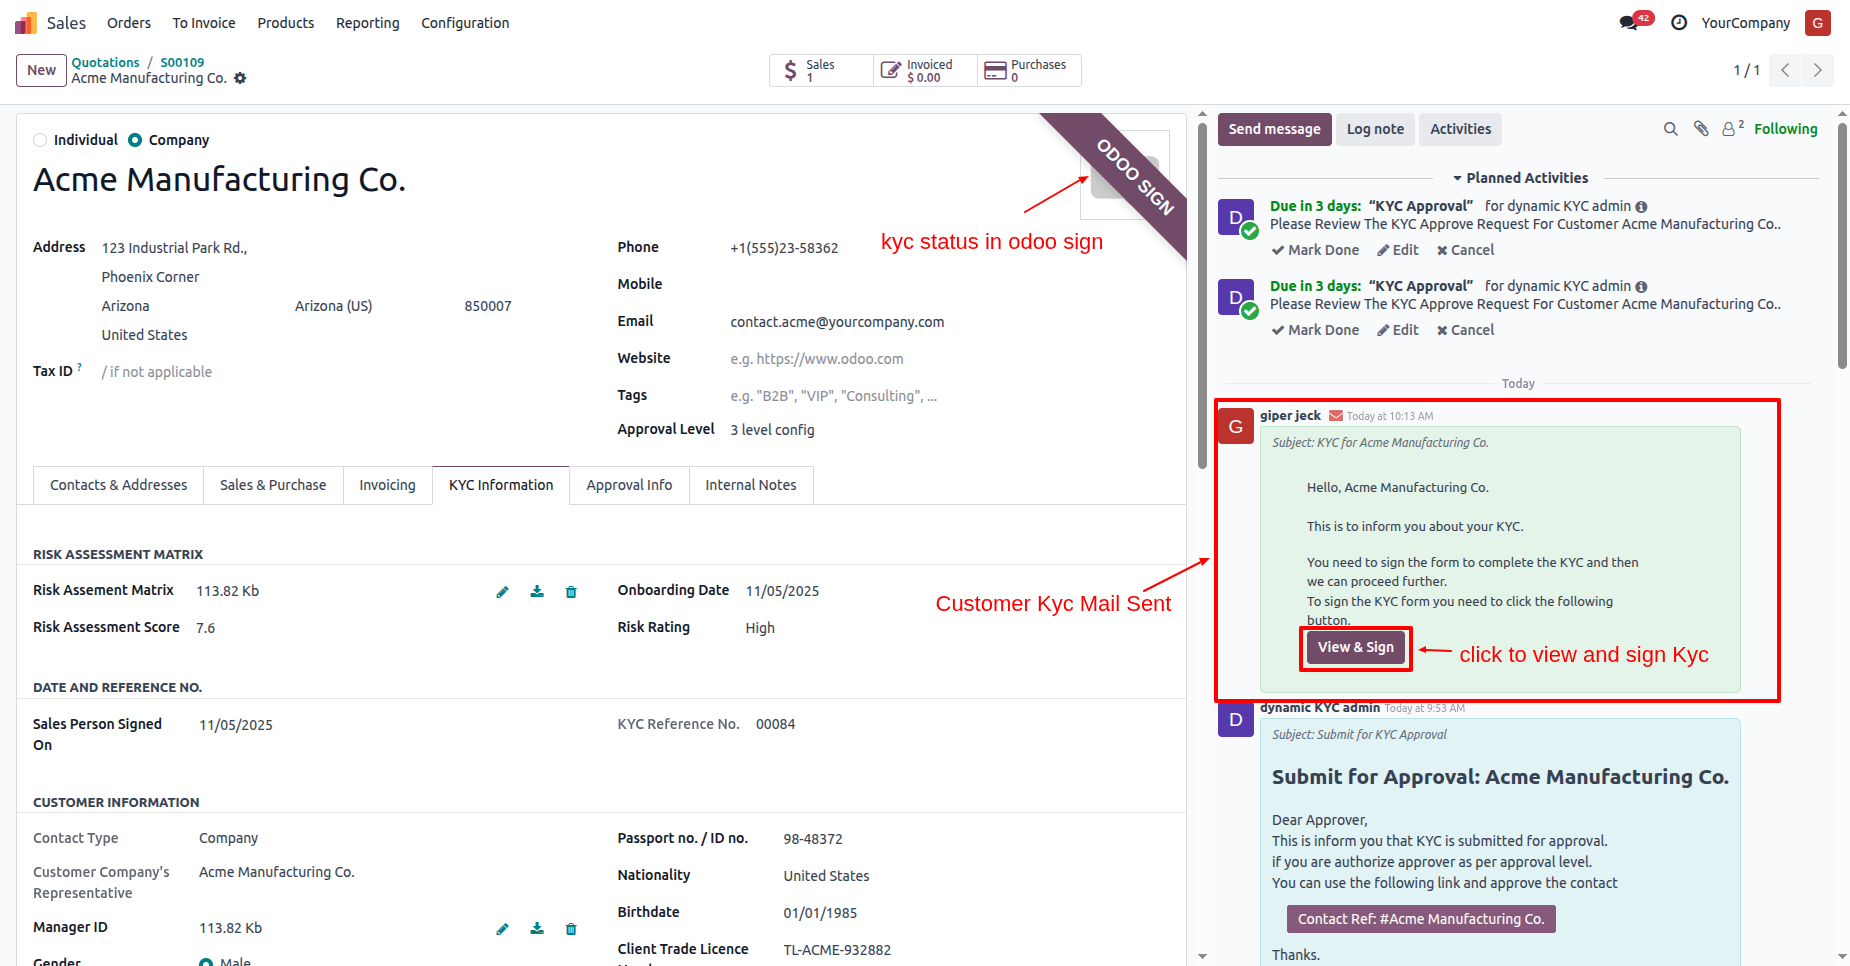Show info icon of the second KYC Approval activity
The image size is (1850, 966).
coord(1641,287)
